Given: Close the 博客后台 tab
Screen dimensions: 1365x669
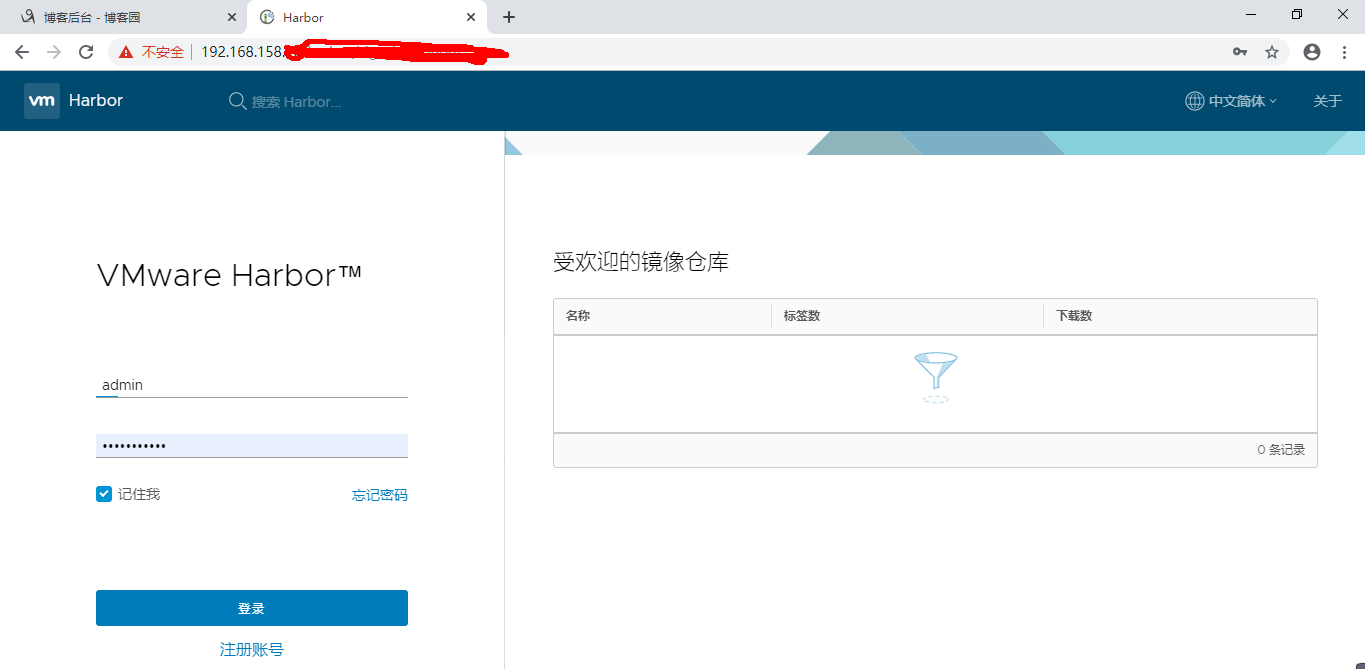Looking at the screenshot, I should point(232,17).
